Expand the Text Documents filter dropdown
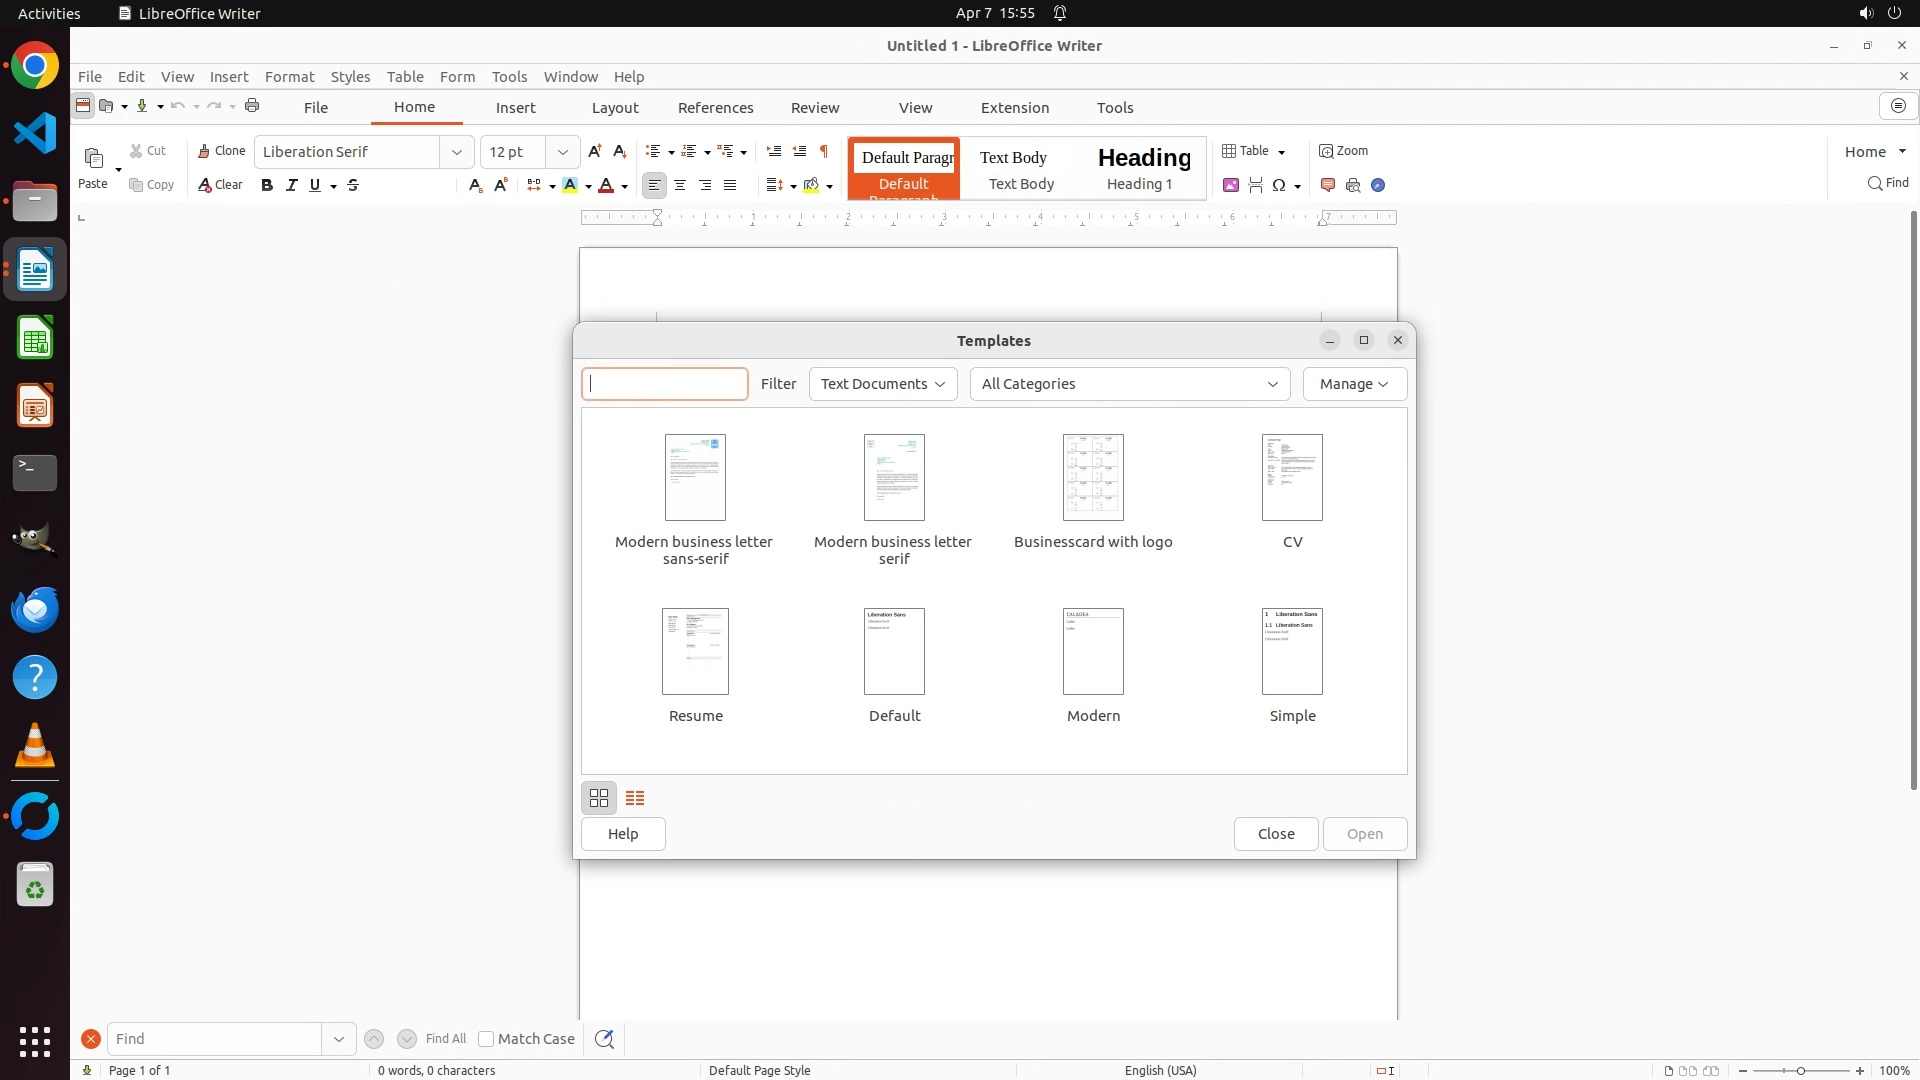The height and width of the screenshot is (1080, 1920). tap(882, 384)
